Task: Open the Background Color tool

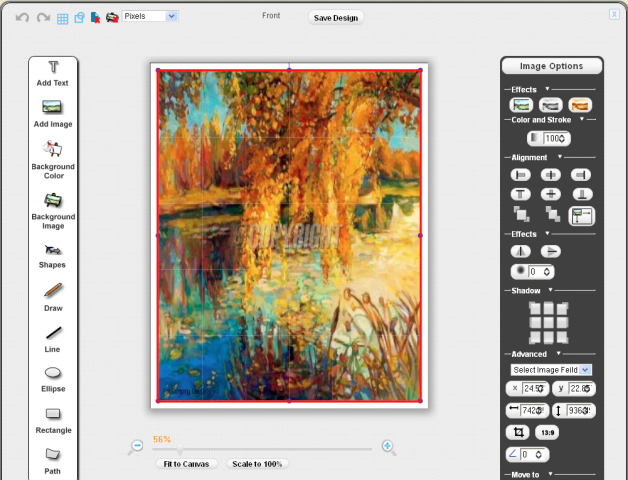Action: click(53, 160)
